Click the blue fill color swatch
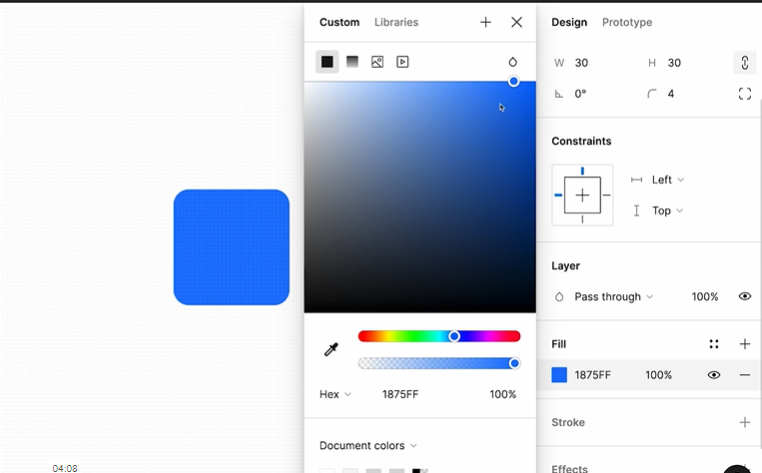The image size is (762, 473). (559, 375)
